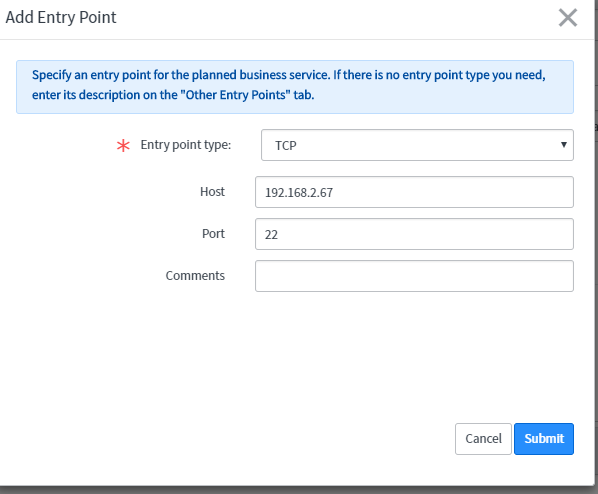Click the "Other Entry Points" text in banner
The width and height of the screenshot is (598, 494).
coord(235,95)
